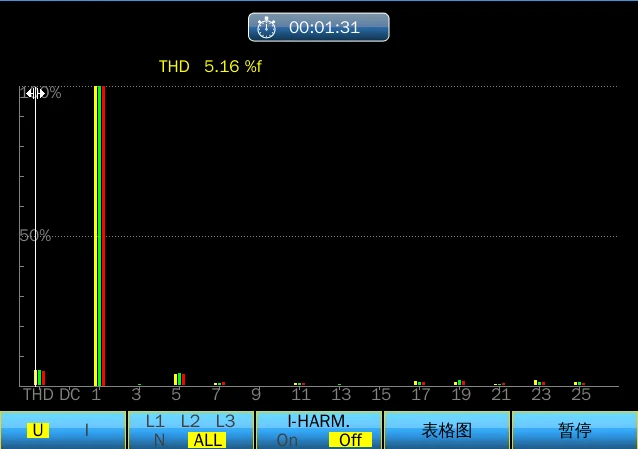This screenshot has height=449, width=638.
Task: Click harmonic order 21 axis label
Action: [x=501, y=394]
